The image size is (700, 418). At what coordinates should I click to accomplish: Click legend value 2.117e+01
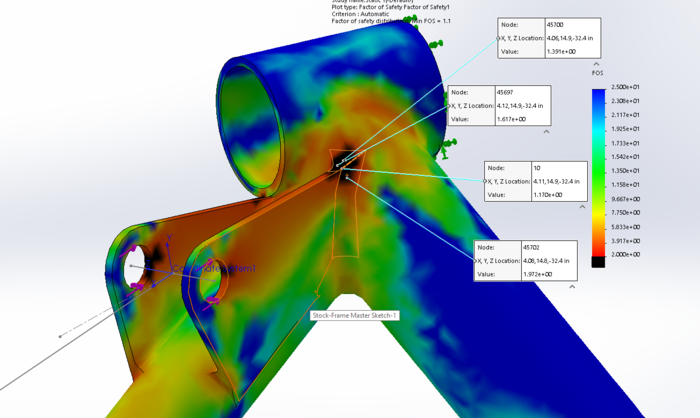point(625,115)
